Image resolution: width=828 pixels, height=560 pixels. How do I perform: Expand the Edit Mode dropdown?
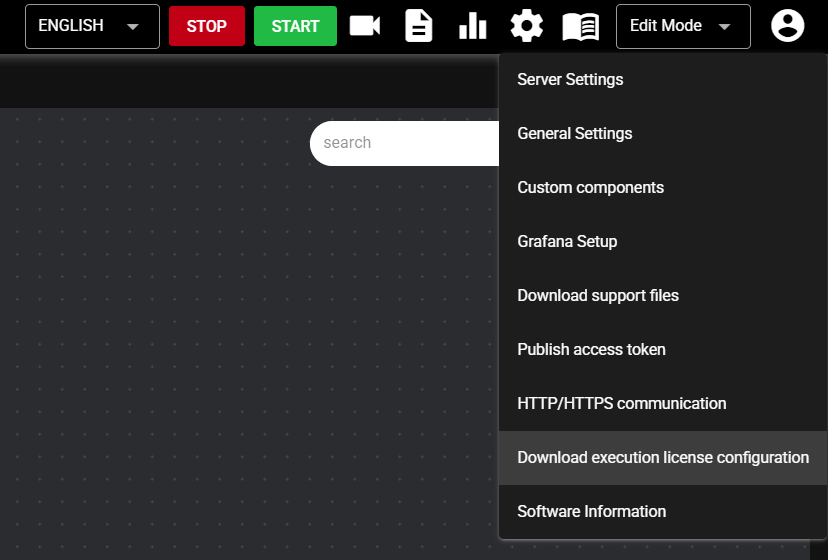[683, 26]
